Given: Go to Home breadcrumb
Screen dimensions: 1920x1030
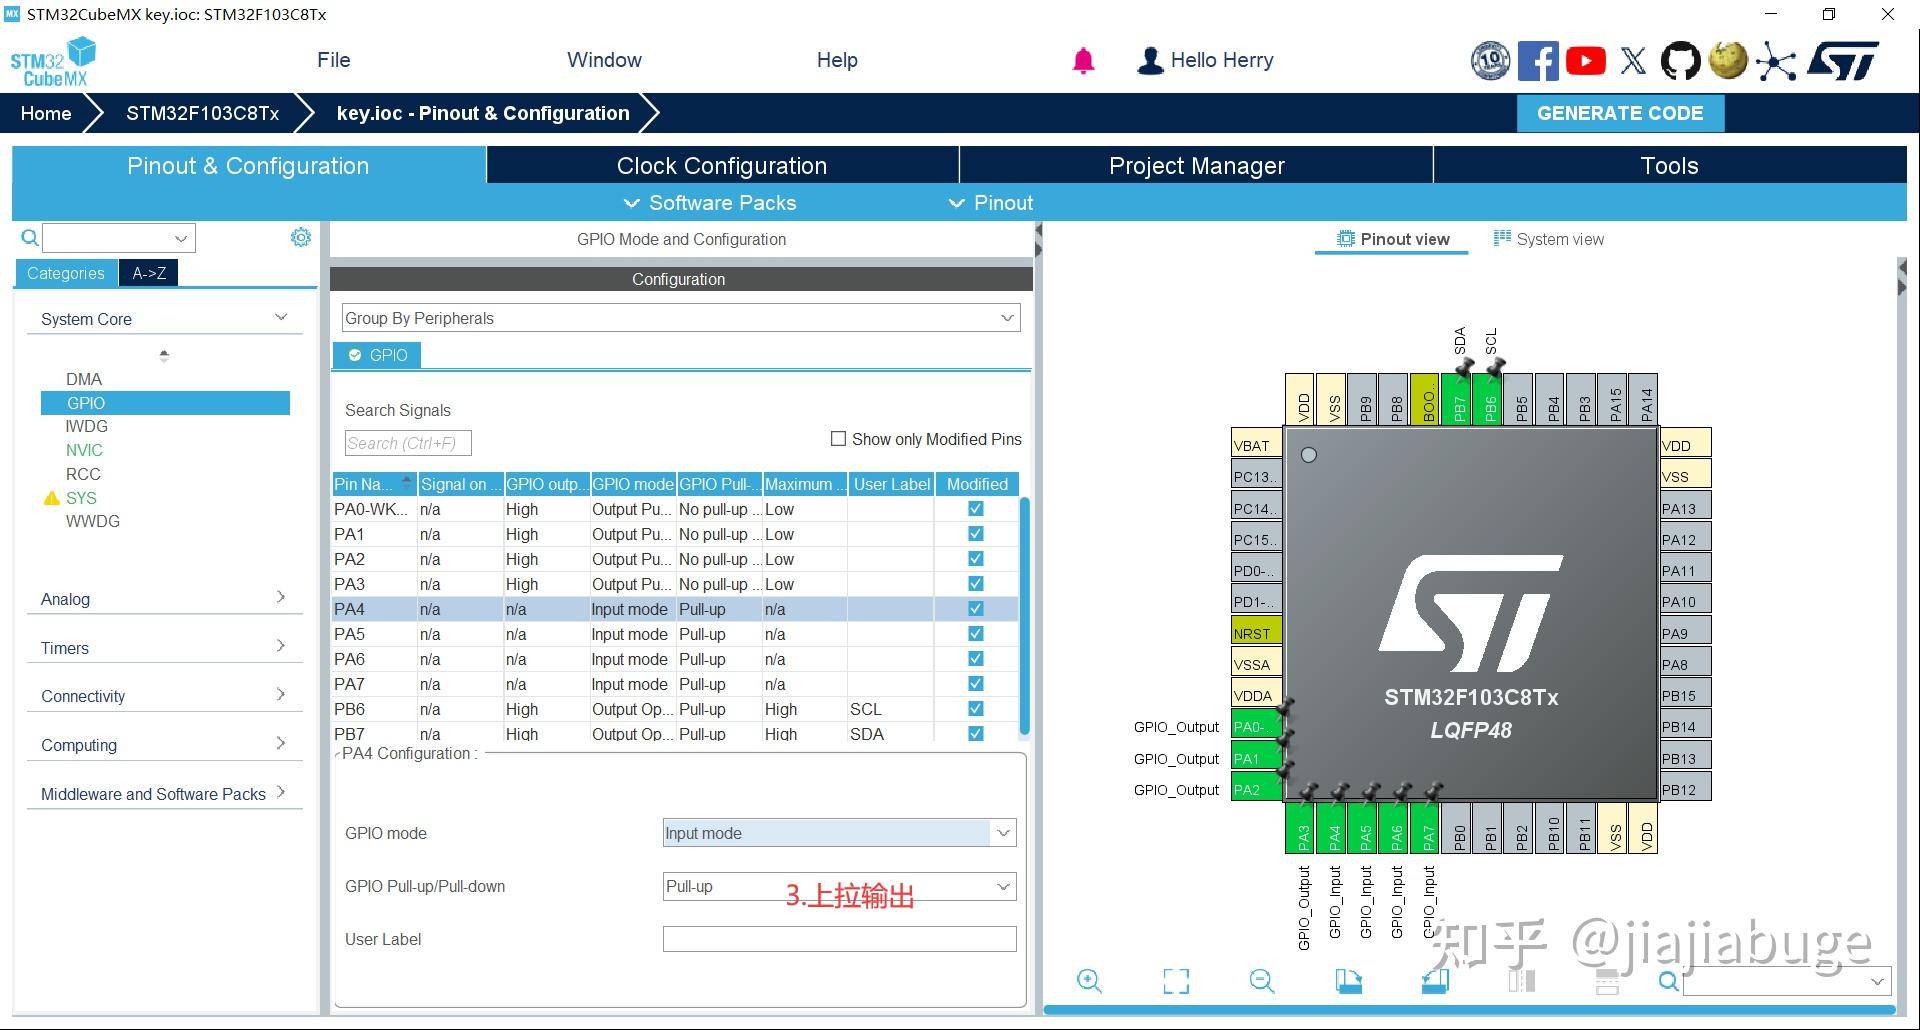Looking at the screenshot, I should click(x=46, y=113).
